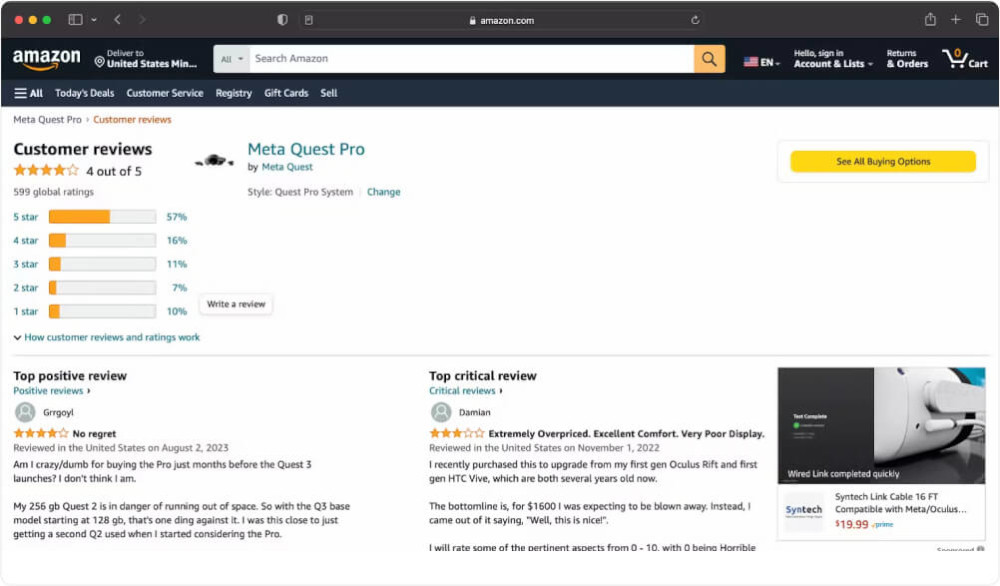The image size is (1000, 586).
Task: Click the Prime badge next to $19.99
Action: (884, 524)
